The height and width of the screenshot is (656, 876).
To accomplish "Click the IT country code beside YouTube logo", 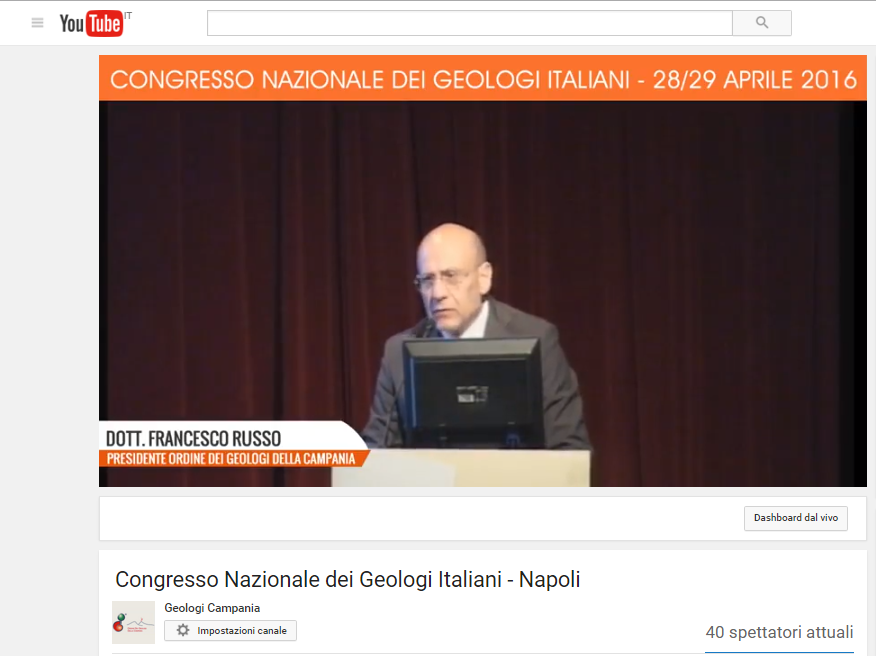I will pos(129,13).
